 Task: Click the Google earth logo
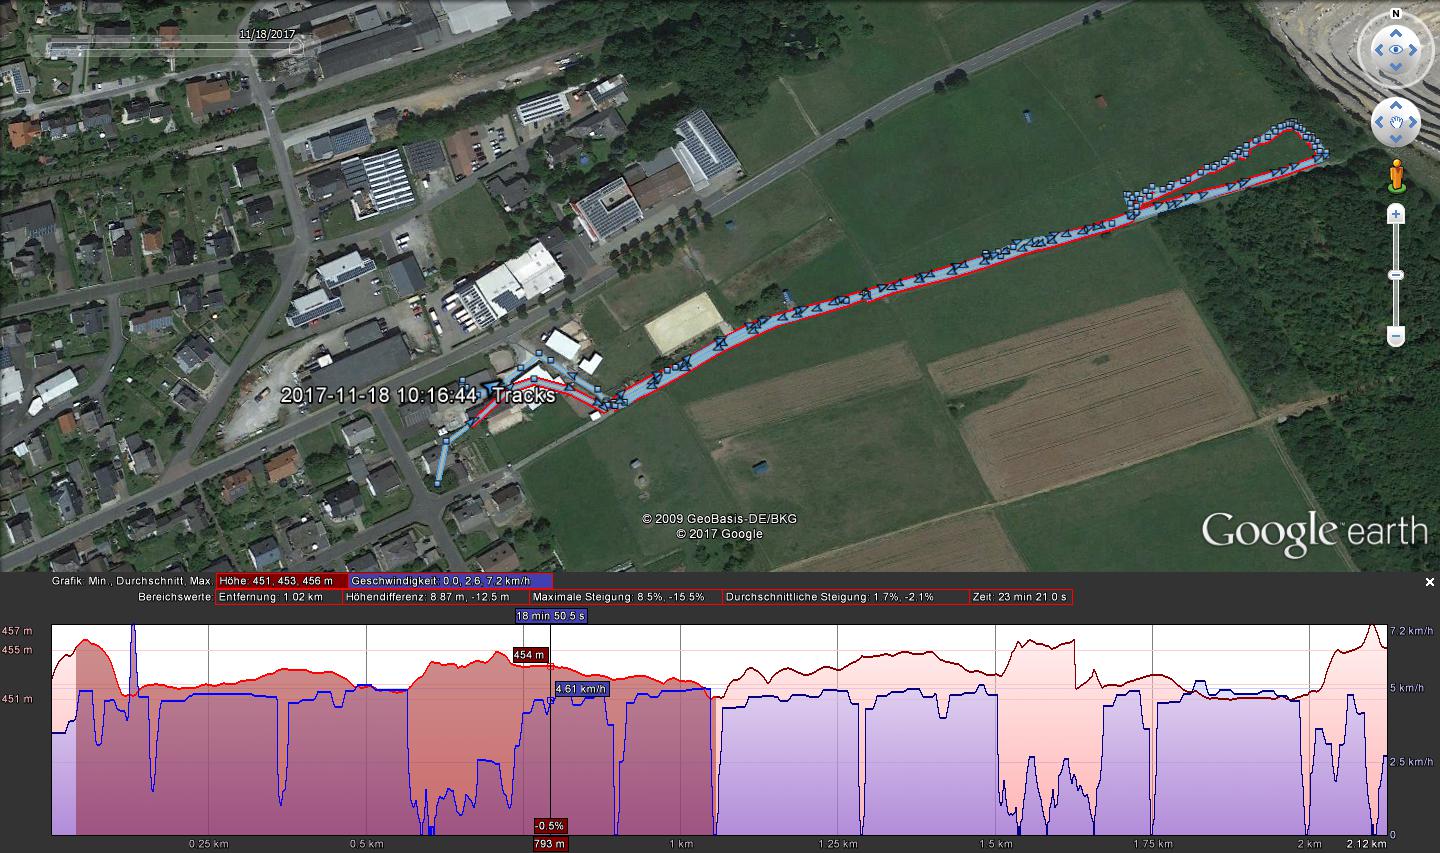pyautogui.click(x=1313, y=531)
